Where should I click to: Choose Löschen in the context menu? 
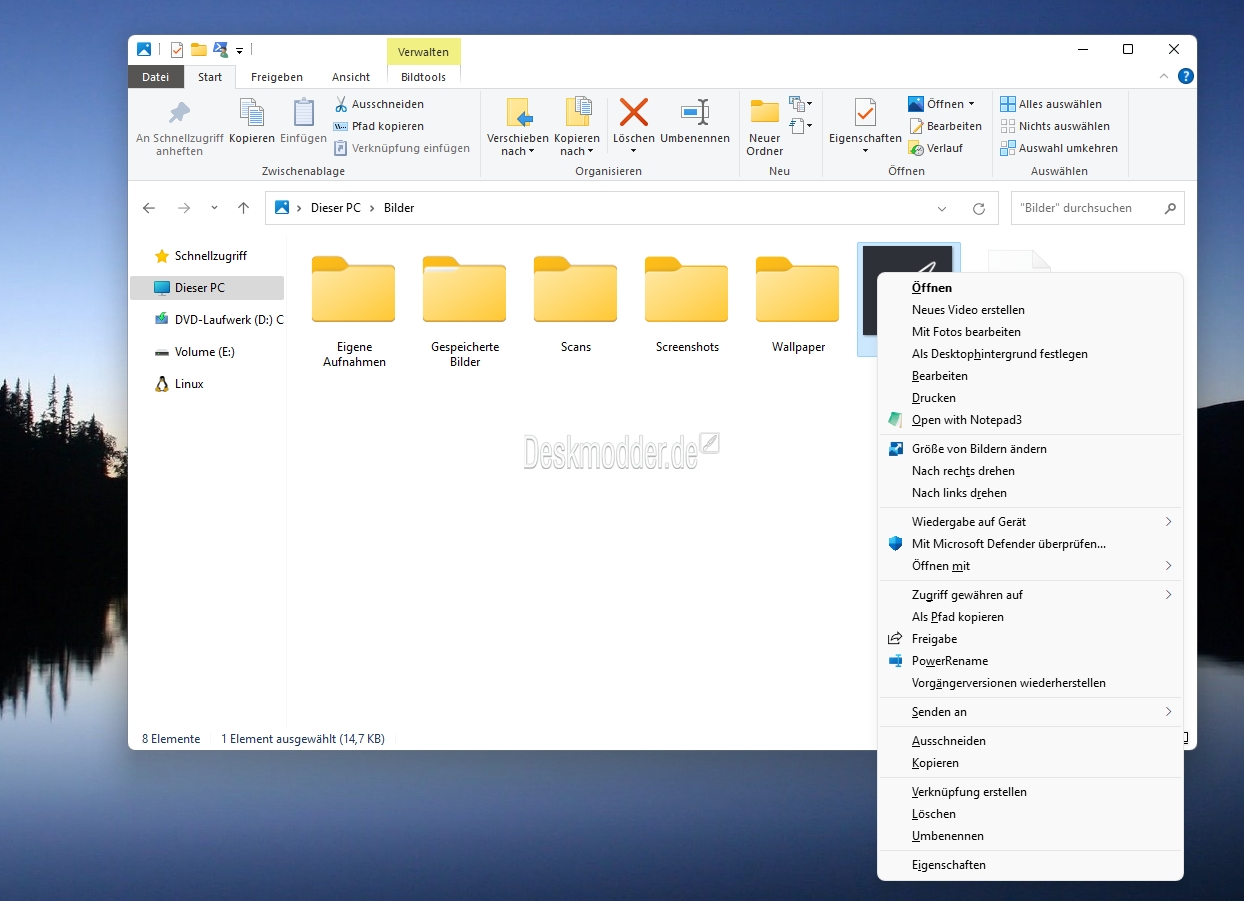(x=1030, y=814)
